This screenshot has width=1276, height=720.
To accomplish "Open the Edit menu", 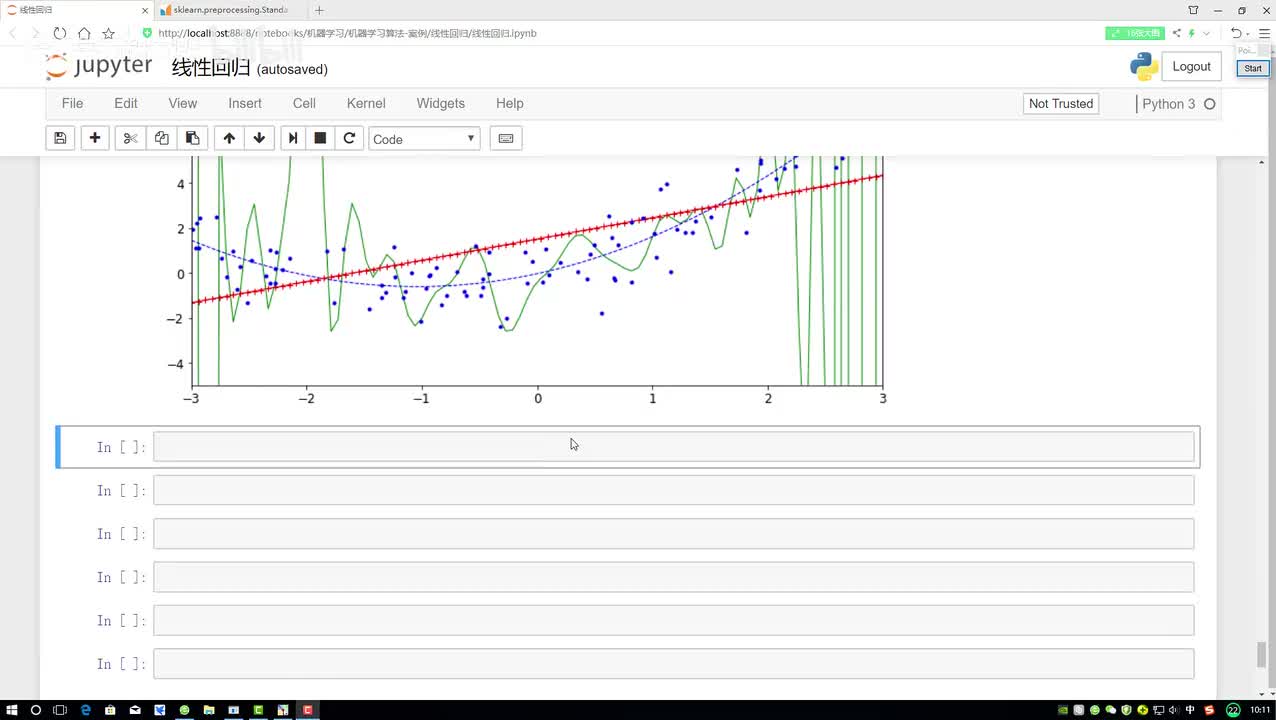I will coord(126,103).
